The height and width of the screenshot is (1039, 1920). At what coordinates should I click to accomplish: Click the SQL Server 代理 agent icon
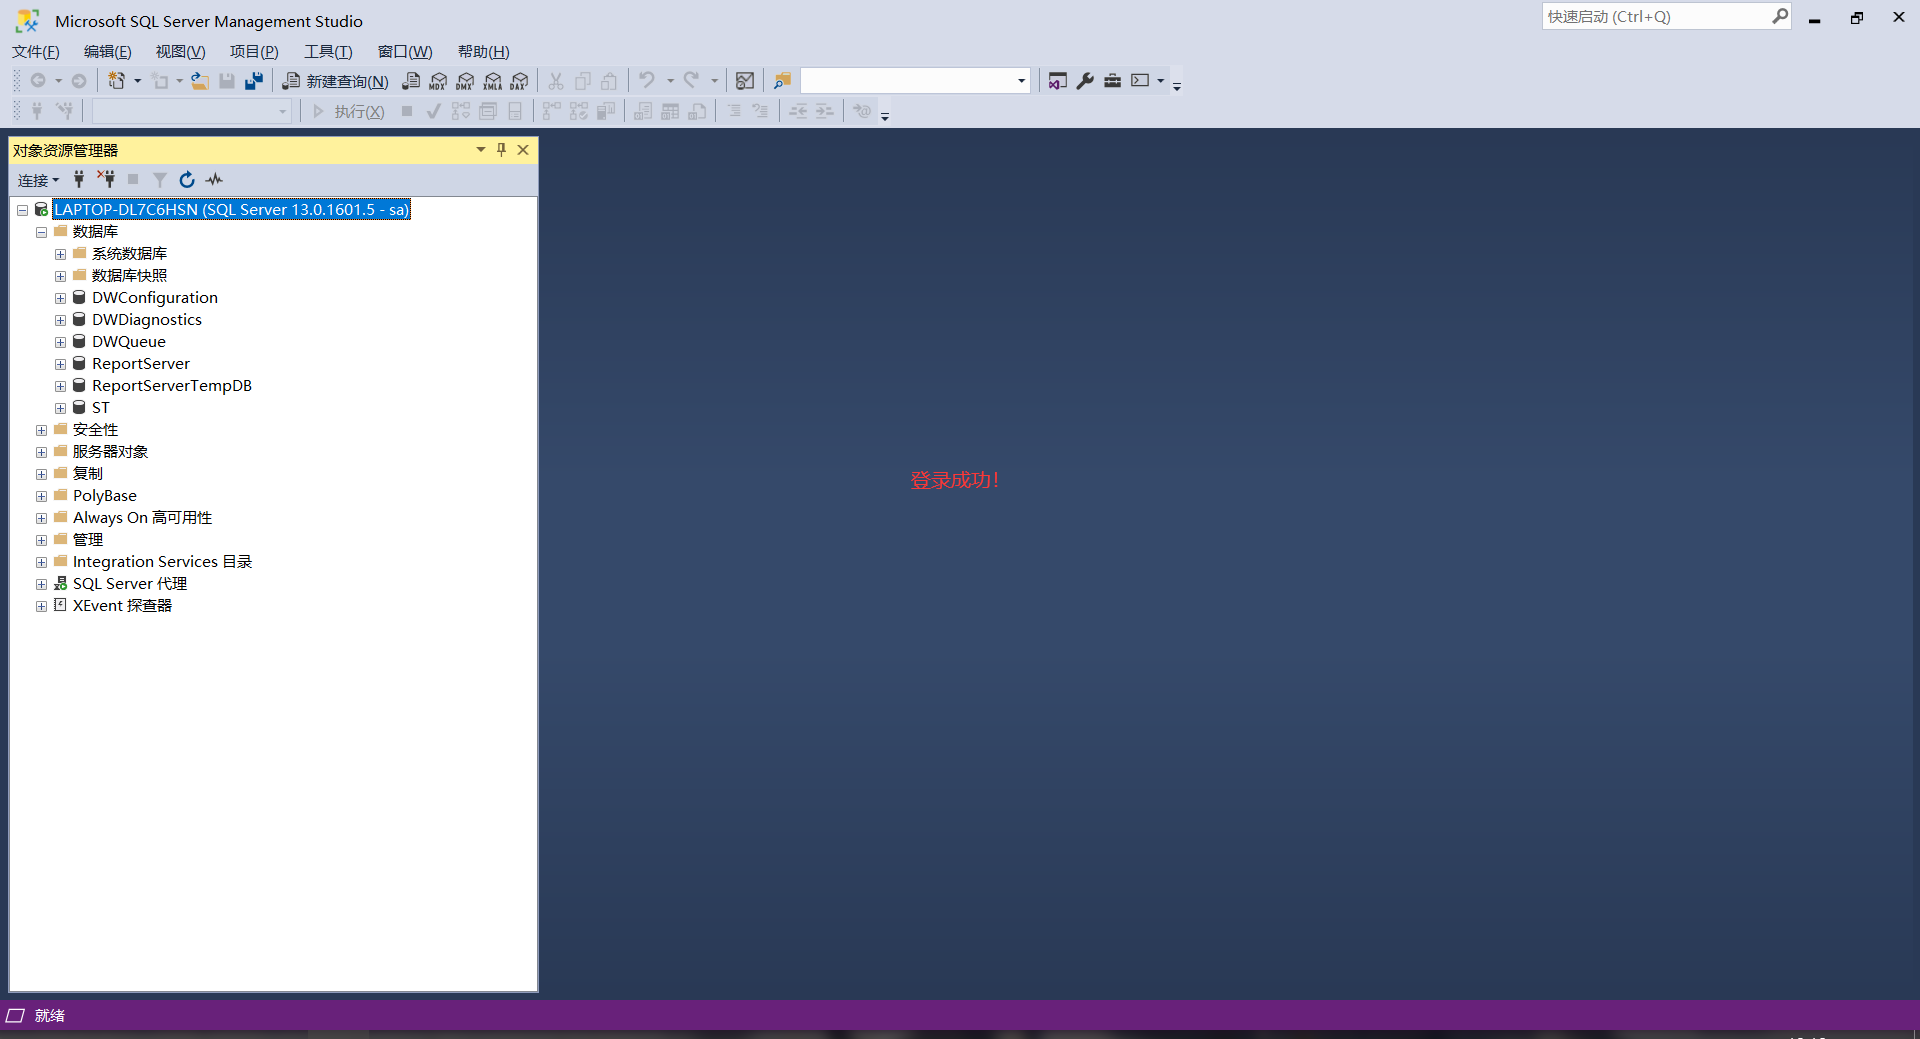[x=60, y=584]
